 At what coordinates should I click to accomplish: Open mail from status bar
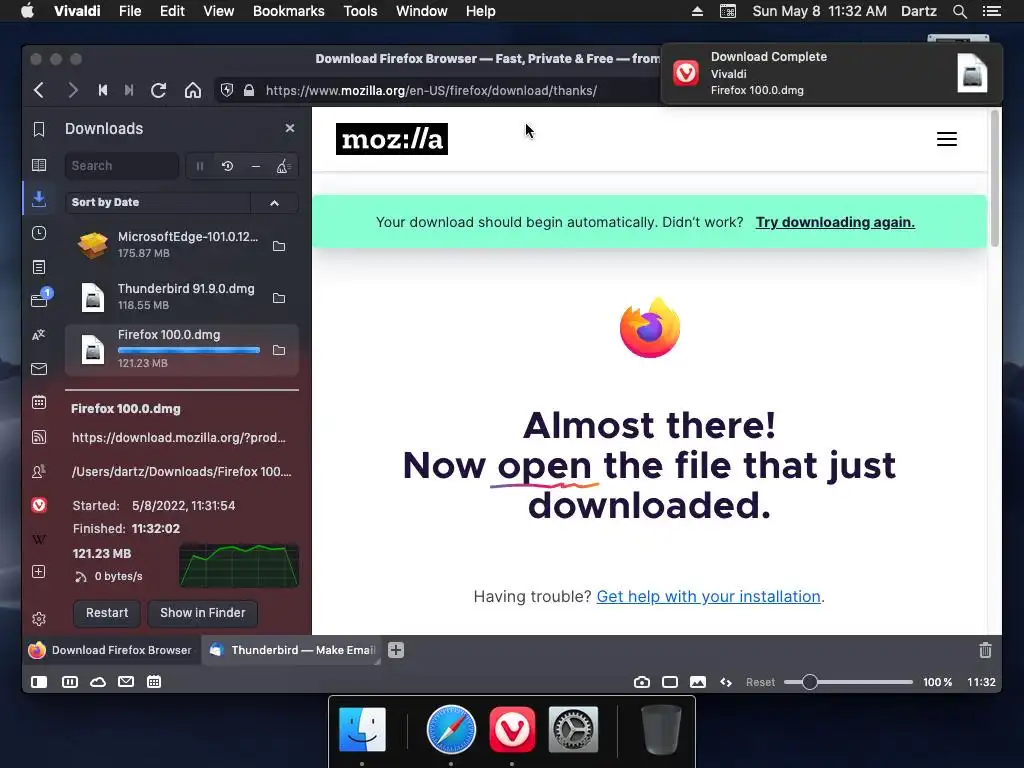[x=126, y=682]
